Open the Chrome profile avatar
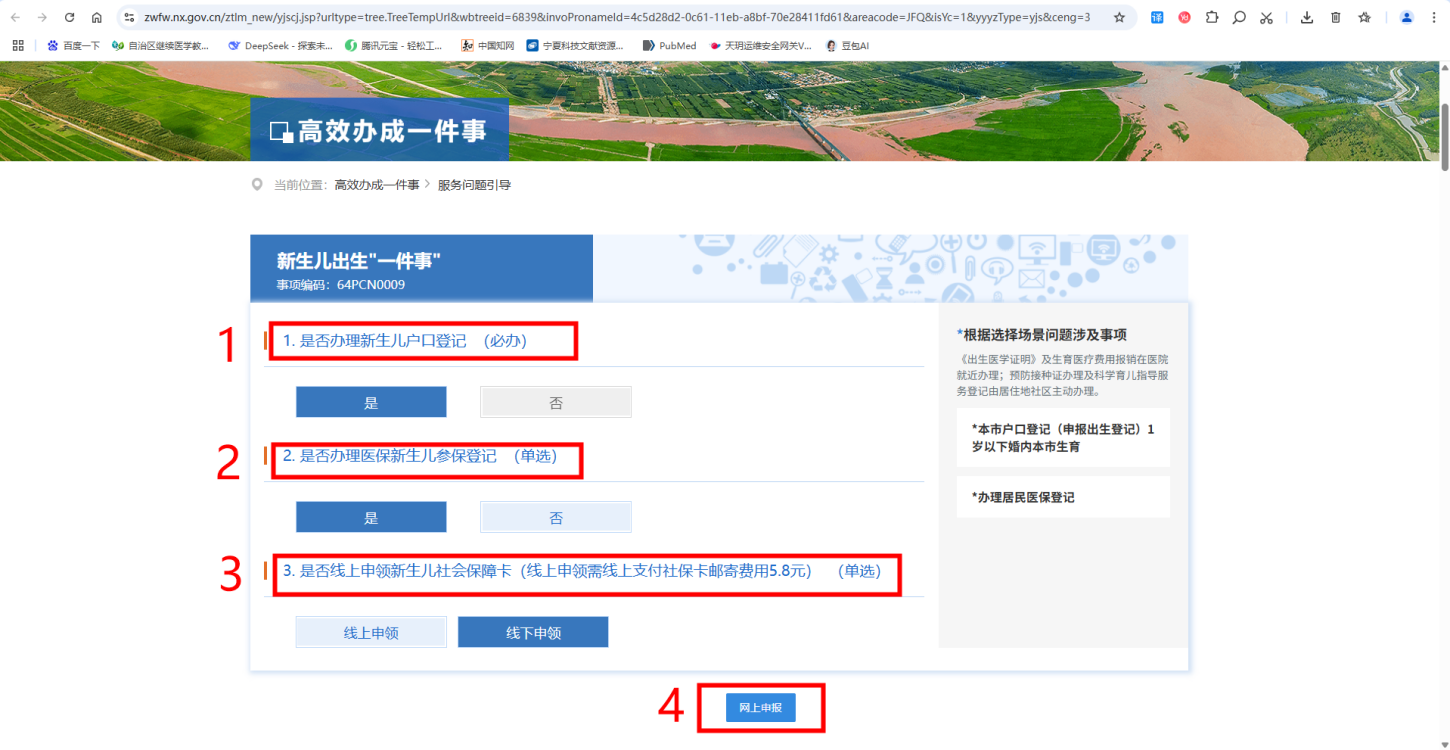 point(1406,17)
